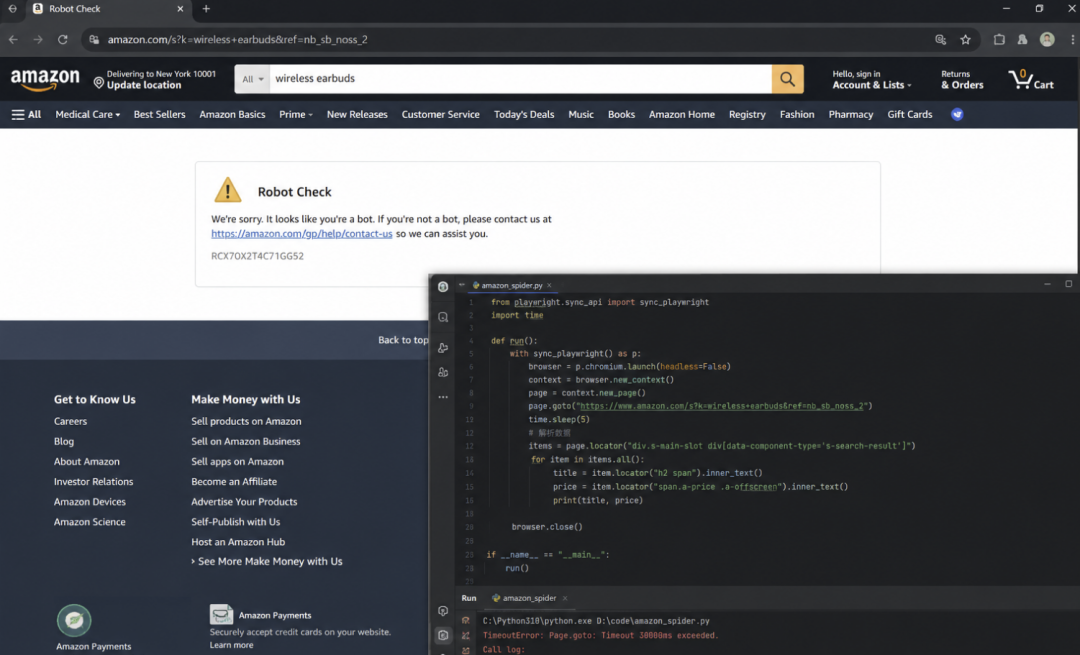Screen dimensions: 1080x655
Task: Open Music in nav bar
Action: [x=581, y=114]
